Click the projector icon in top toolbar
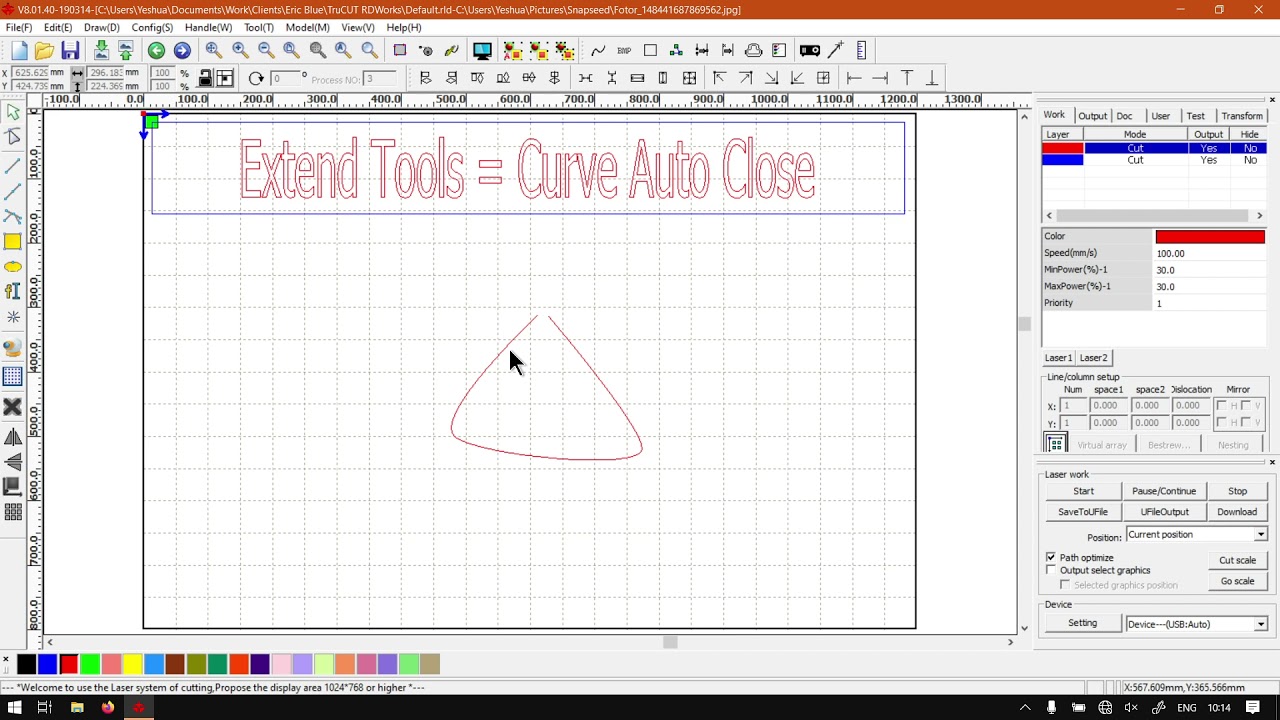 [x=810, y=50]
